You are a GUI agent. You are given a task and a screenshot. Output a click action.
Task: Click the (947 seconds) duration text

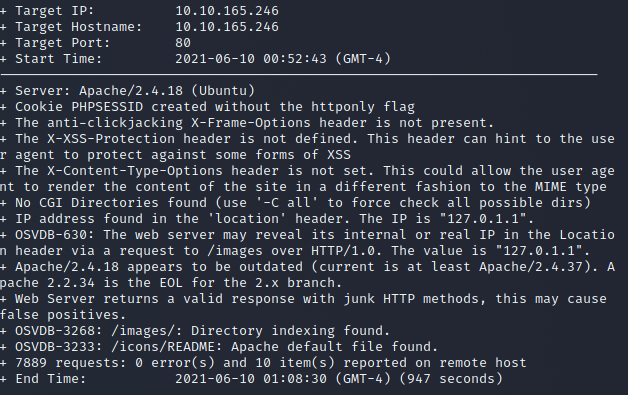click(x=451, y=379)
